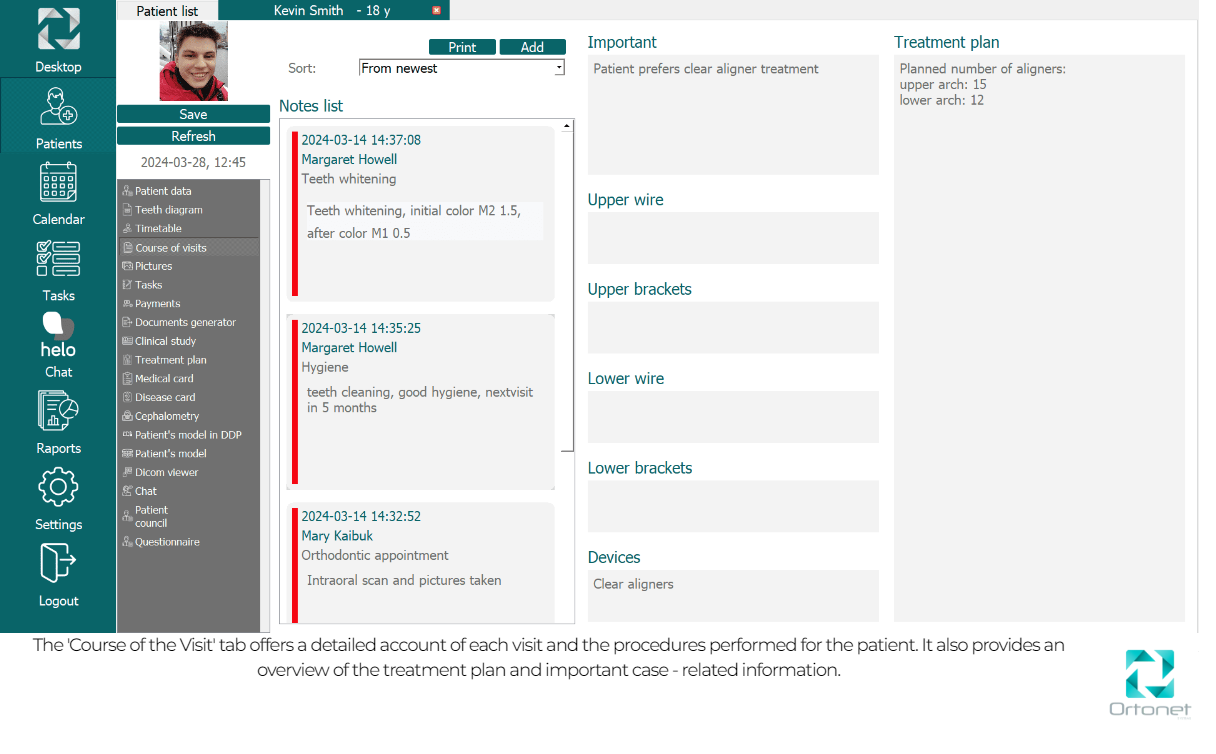This screenshot has height=754, width=1216.
Task: Click into the Upper wire text field
Action: tap(732, 238)
